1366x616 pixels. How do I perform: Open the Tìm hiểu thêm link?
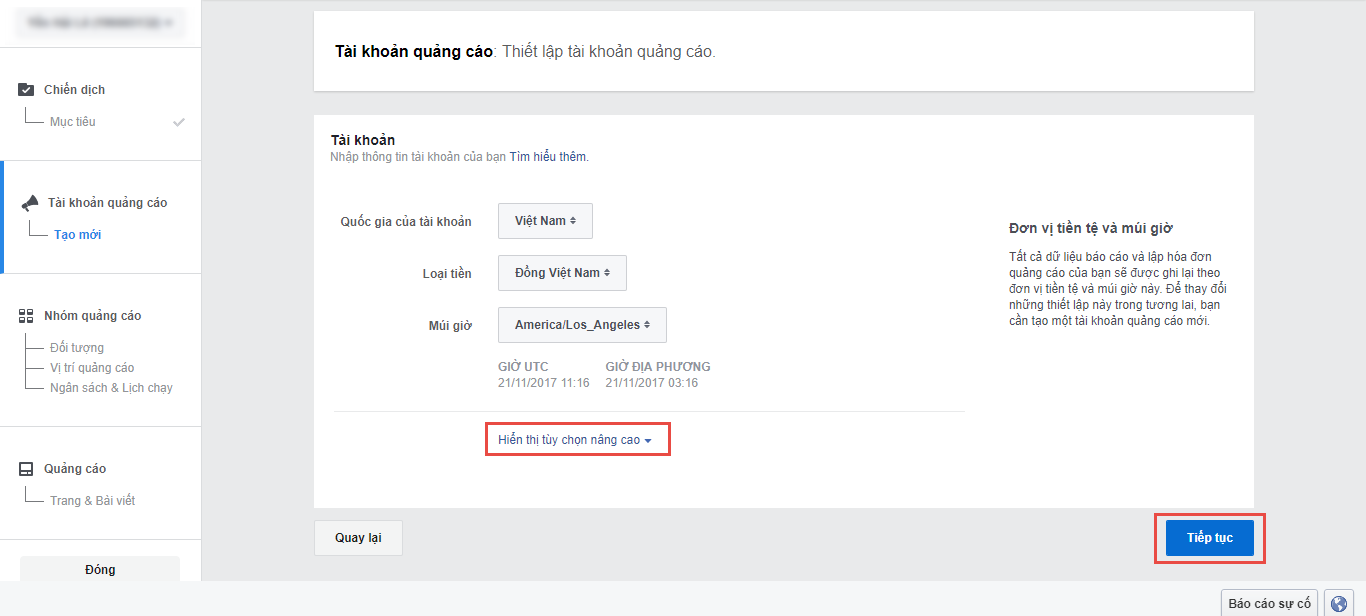click(x=548, y=157)
